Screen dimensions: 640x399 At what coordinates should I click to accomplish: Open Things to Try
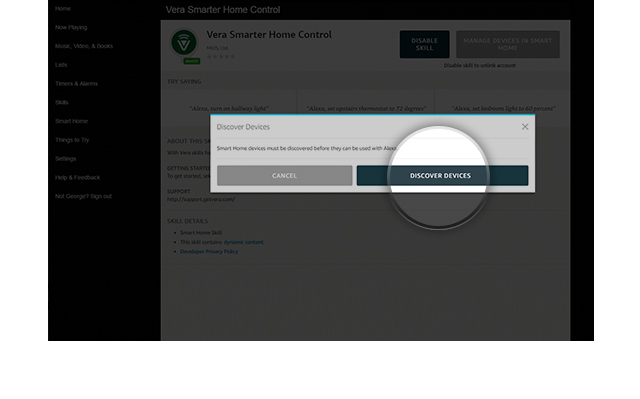[x=72, y=140]
